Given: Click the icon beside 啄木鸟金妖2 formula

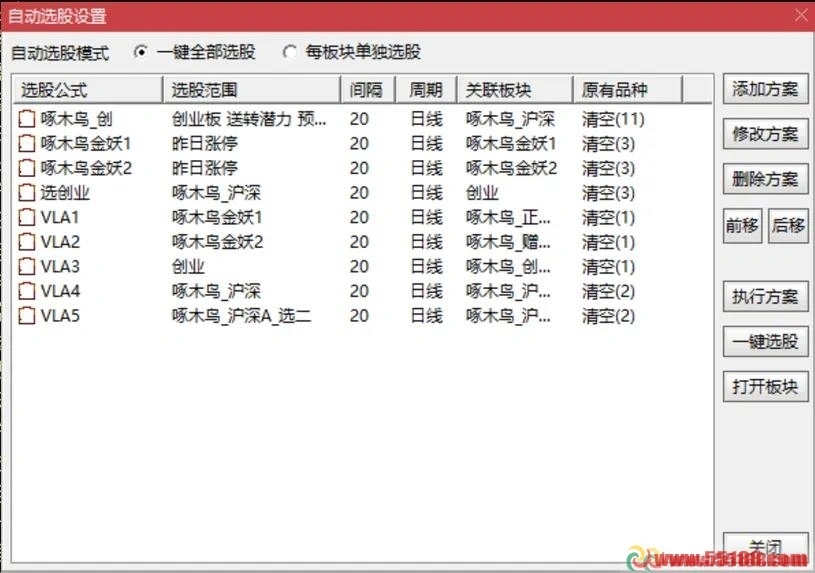Looking at the screenshot, I should (x=27, y=168).
